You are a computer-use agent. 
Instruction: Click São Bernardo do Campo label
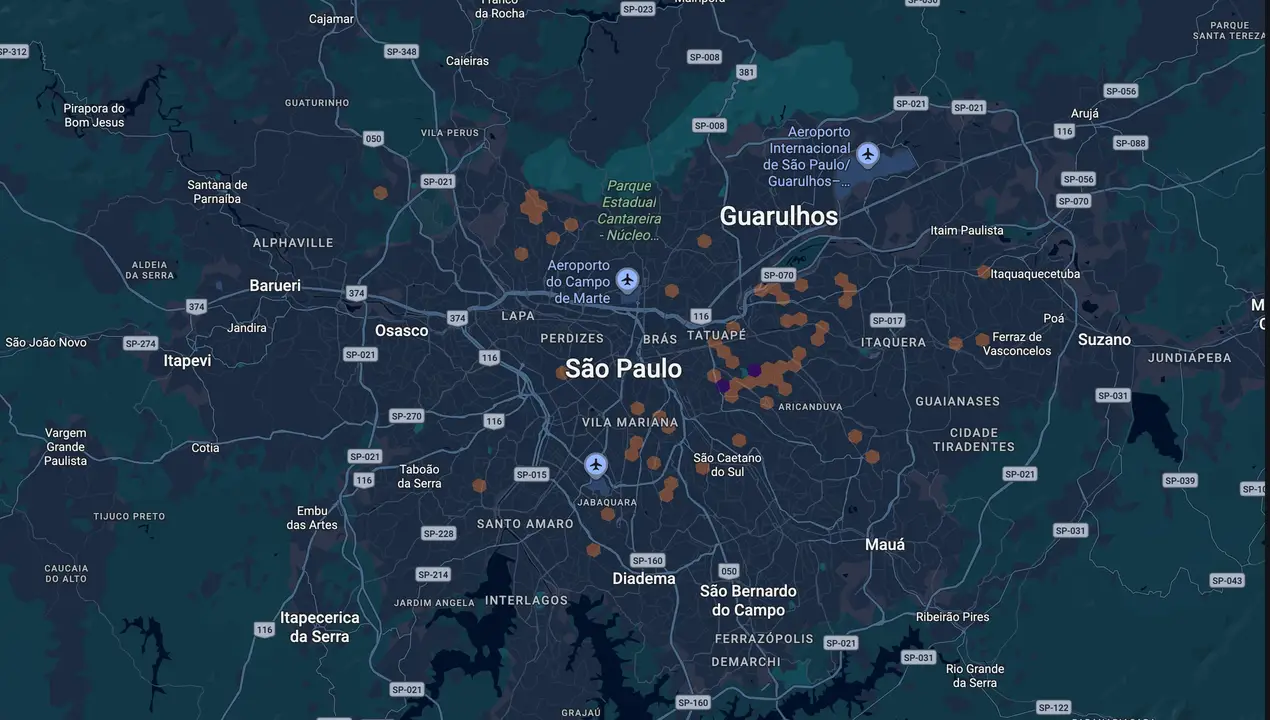(x=748, y=600)
